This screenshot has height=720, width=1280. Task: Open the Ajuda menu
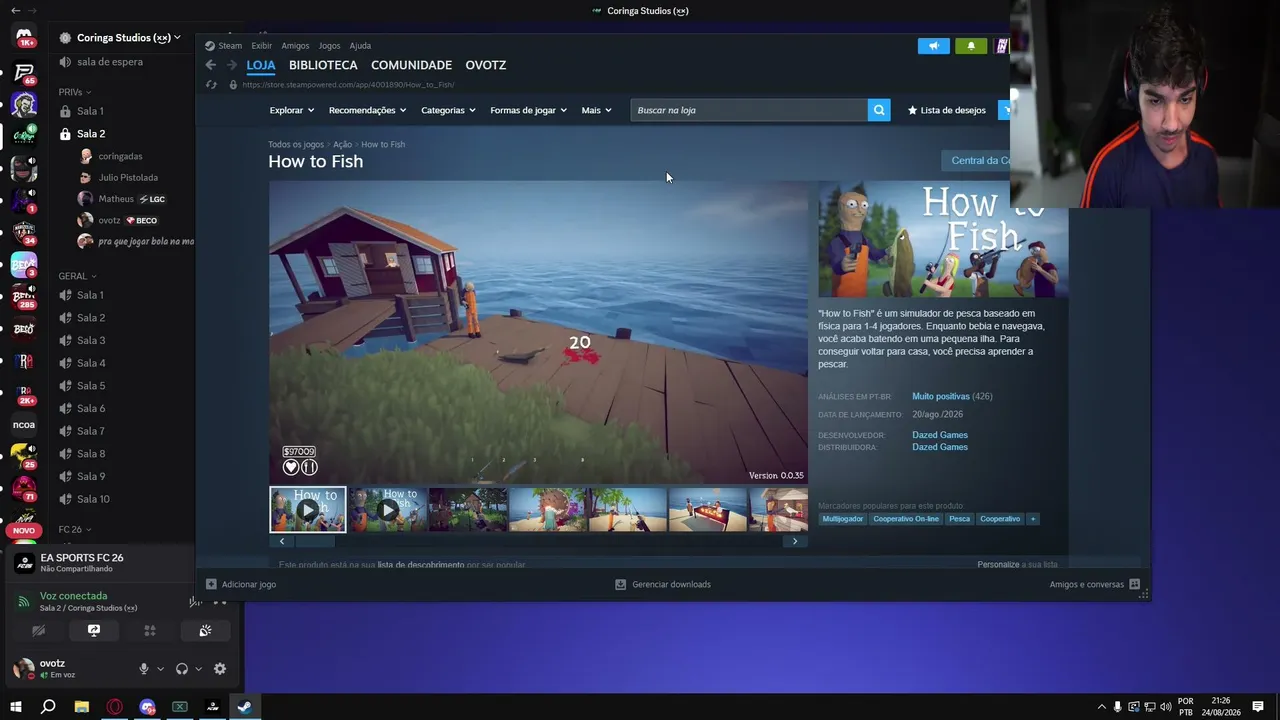click(x=360, y=46)
